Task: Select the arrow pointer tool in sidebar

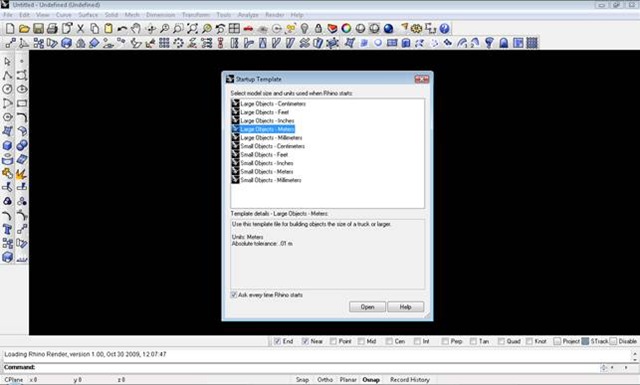Action: 7,62
